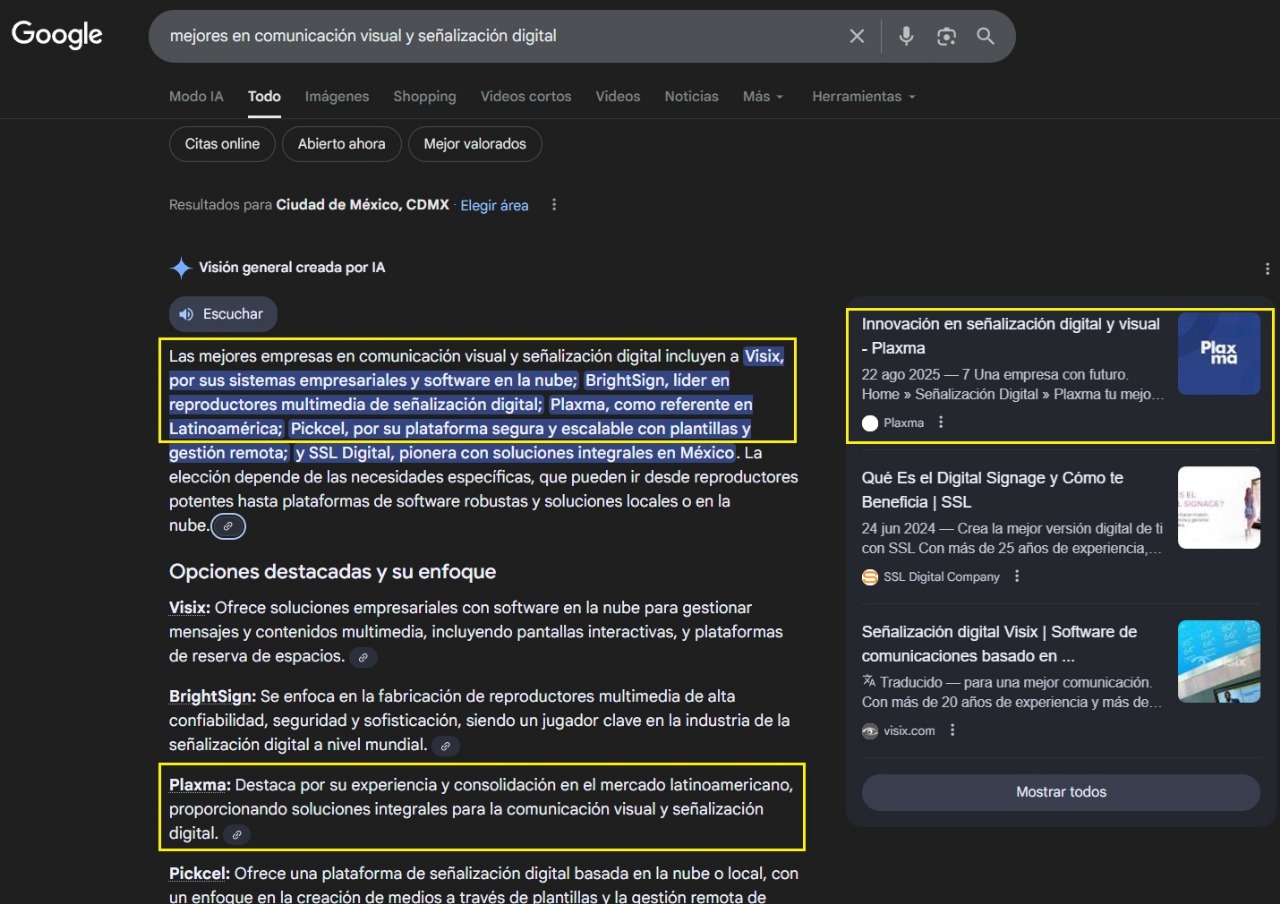Screen dimensions: 1280x904
Task: Toggle the Abierto ahora filter chip
Action: tap(341, 144)
